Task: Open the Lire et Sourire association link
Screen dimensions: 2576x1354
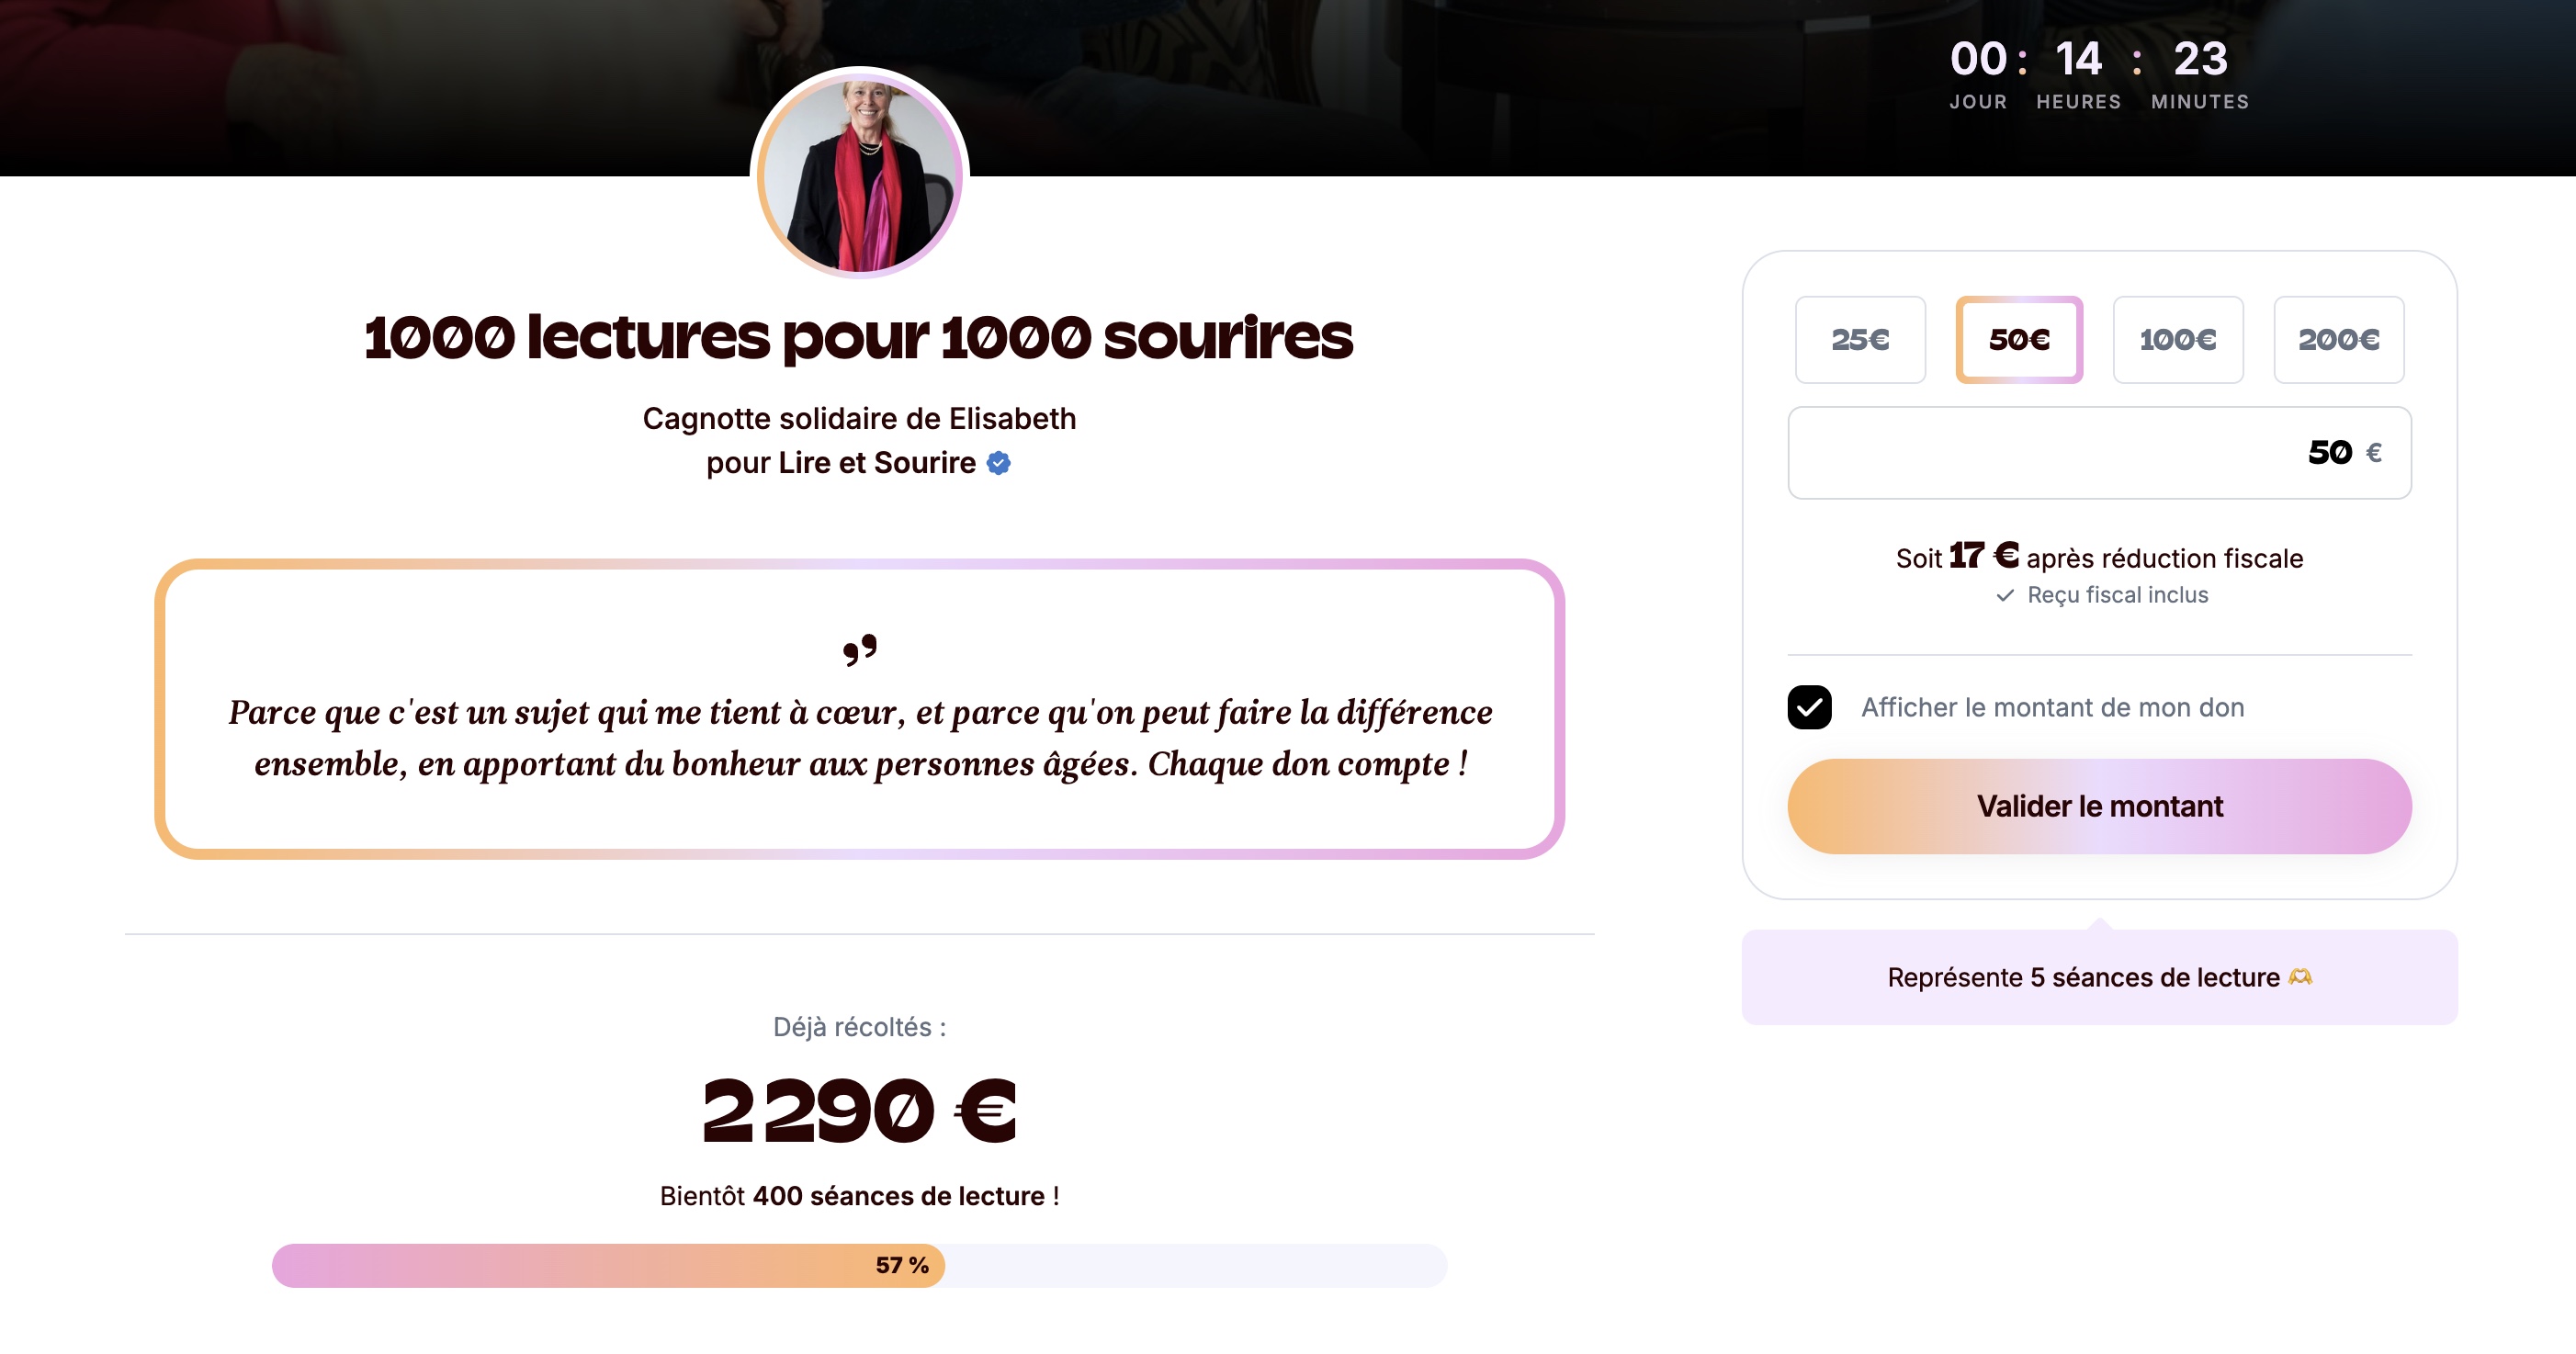Action: point(876,463)
